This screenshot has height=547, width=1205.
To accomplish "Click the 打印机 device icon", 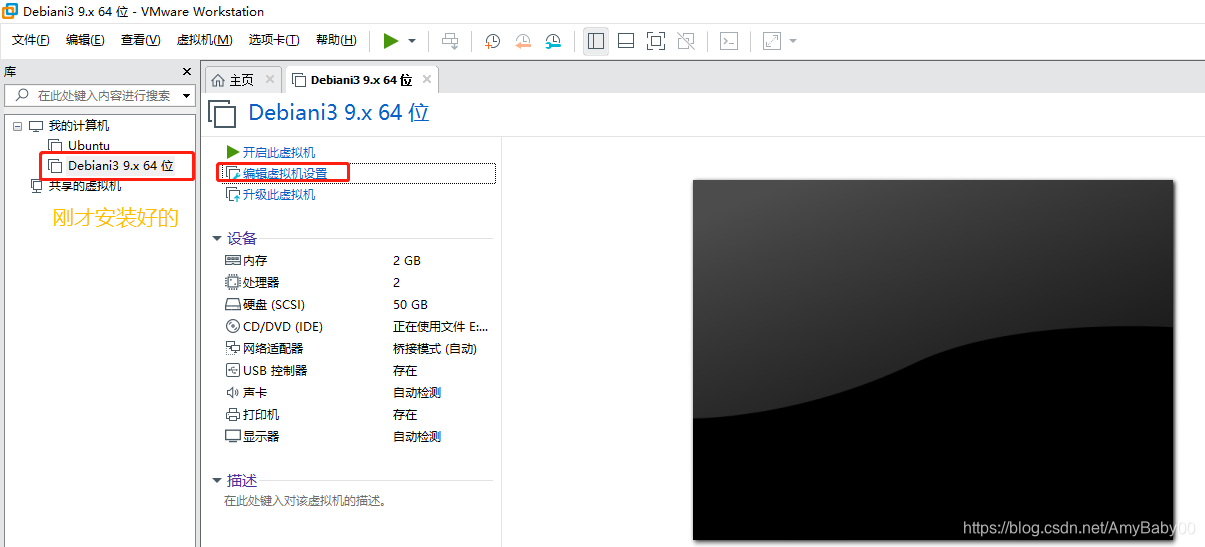I will (x=233, y=415).
